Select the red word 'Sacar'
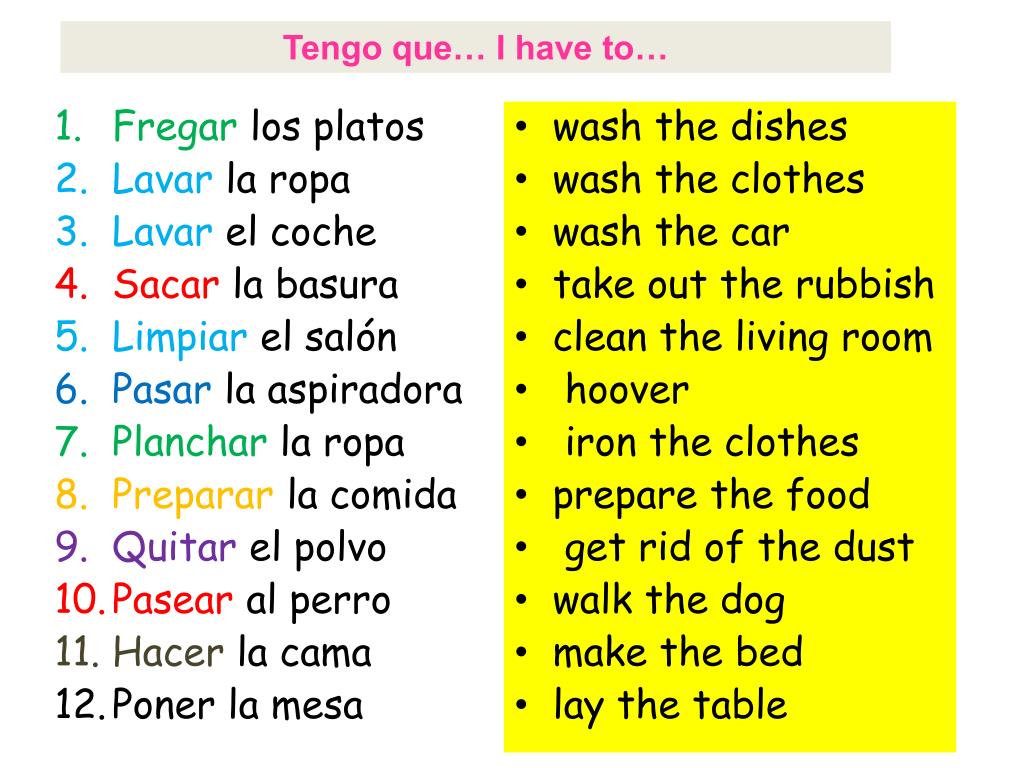1024x768 pixels. point(166,285)
